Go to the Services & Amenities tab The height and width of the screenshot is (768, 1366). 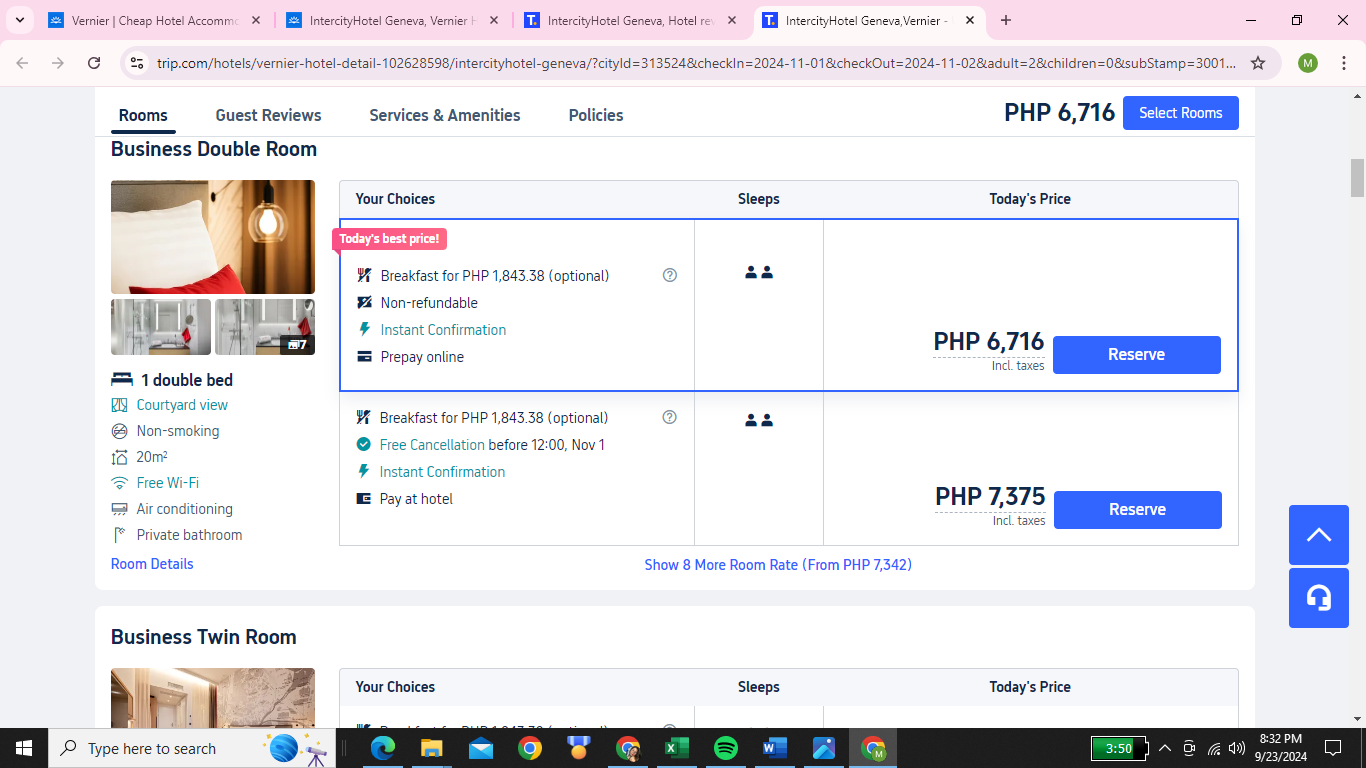[445, 115]
